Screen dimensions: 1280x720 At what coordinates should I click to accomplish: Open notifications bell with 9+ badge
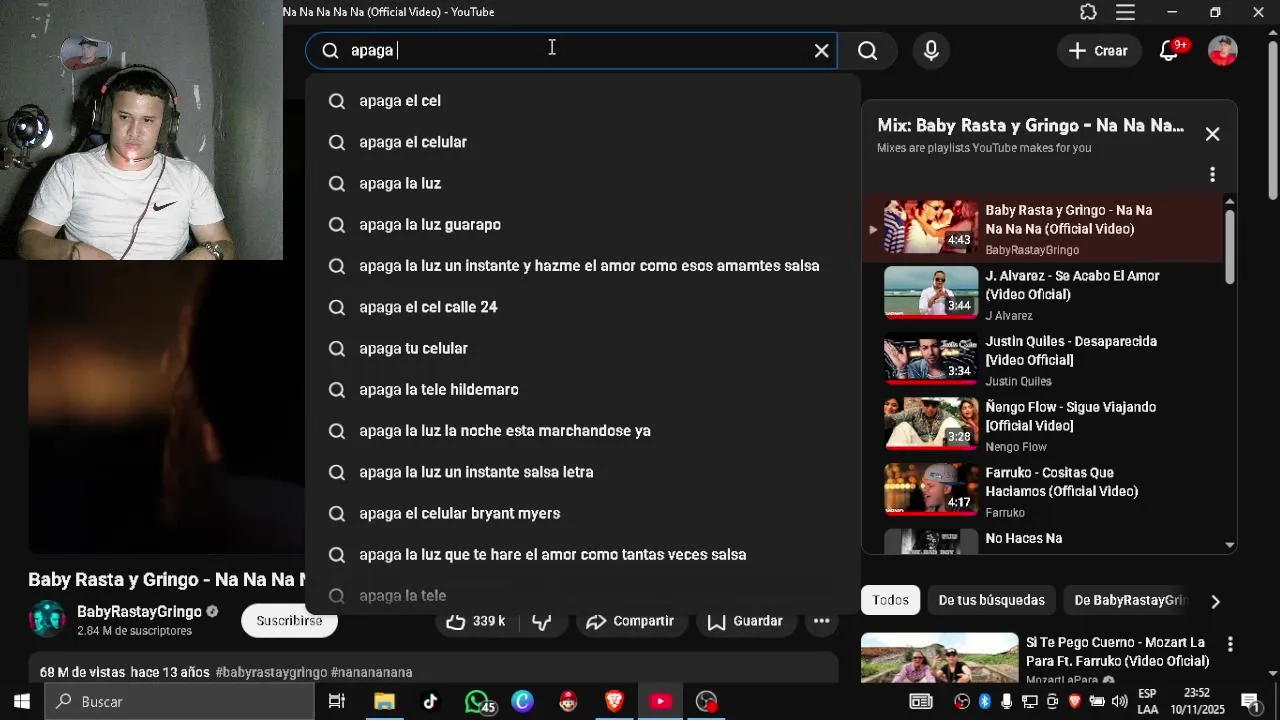(x=1169, y=51)
